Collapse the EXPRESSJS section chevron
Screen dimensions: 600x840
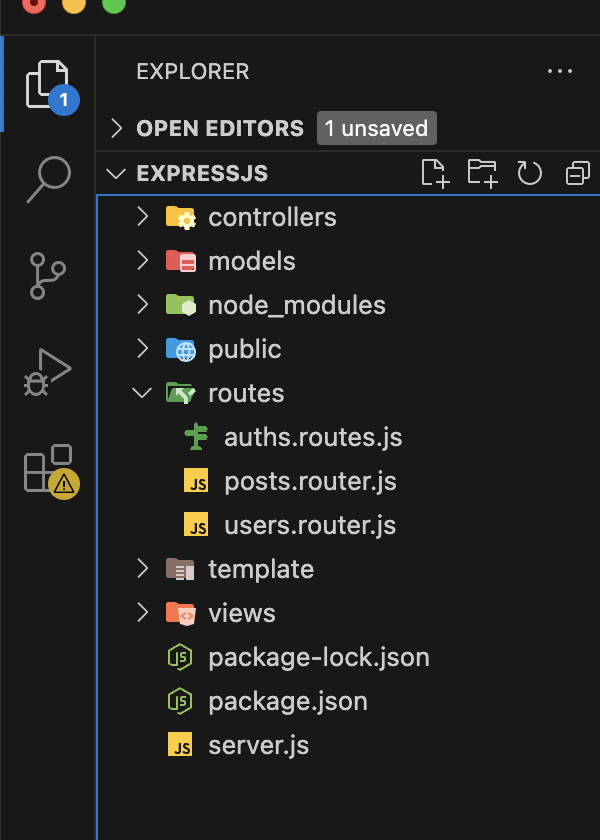click(x=116, y=174)
